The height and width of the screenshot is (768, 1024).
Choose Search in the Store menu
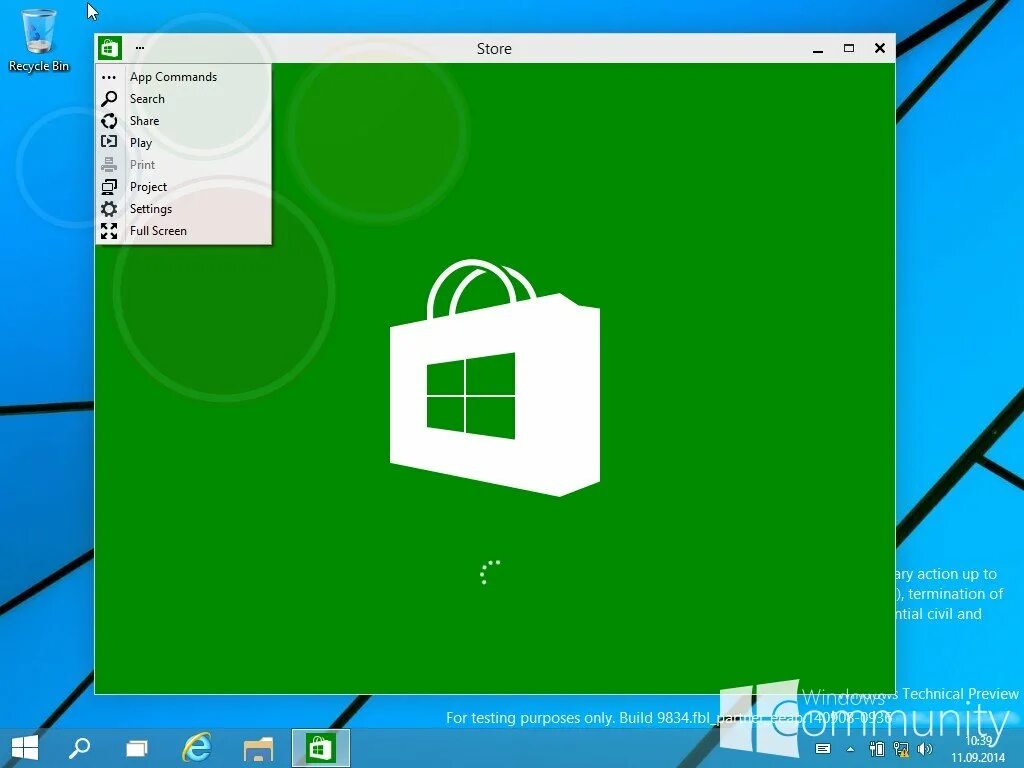click(x=184, y=99)
